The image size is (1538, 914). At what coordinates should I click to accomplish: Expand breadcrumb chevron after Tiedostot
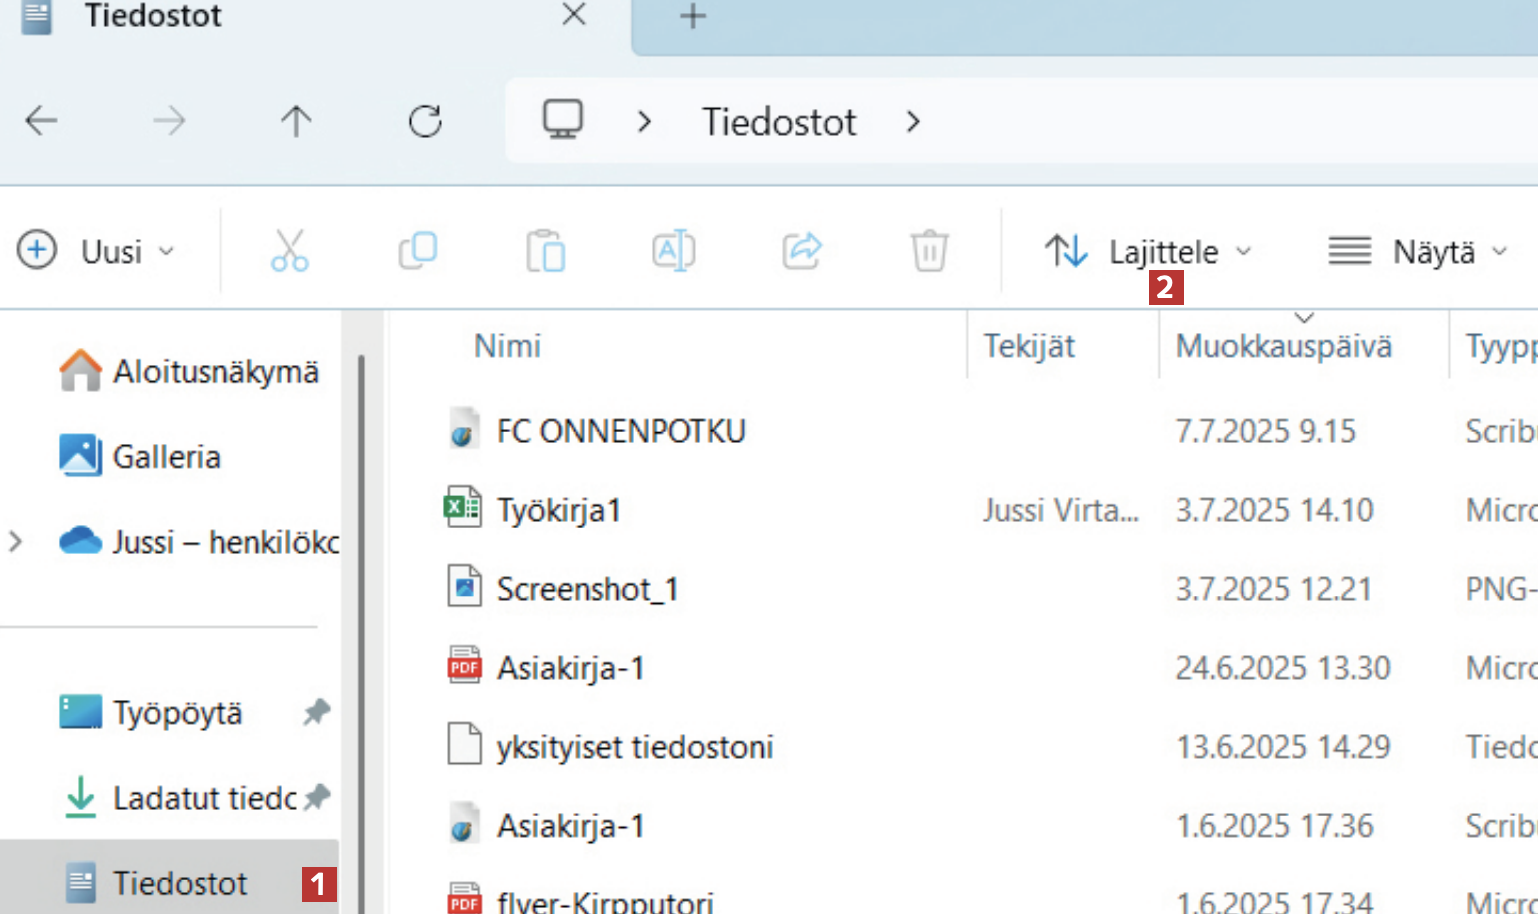[x=913, y=122]
